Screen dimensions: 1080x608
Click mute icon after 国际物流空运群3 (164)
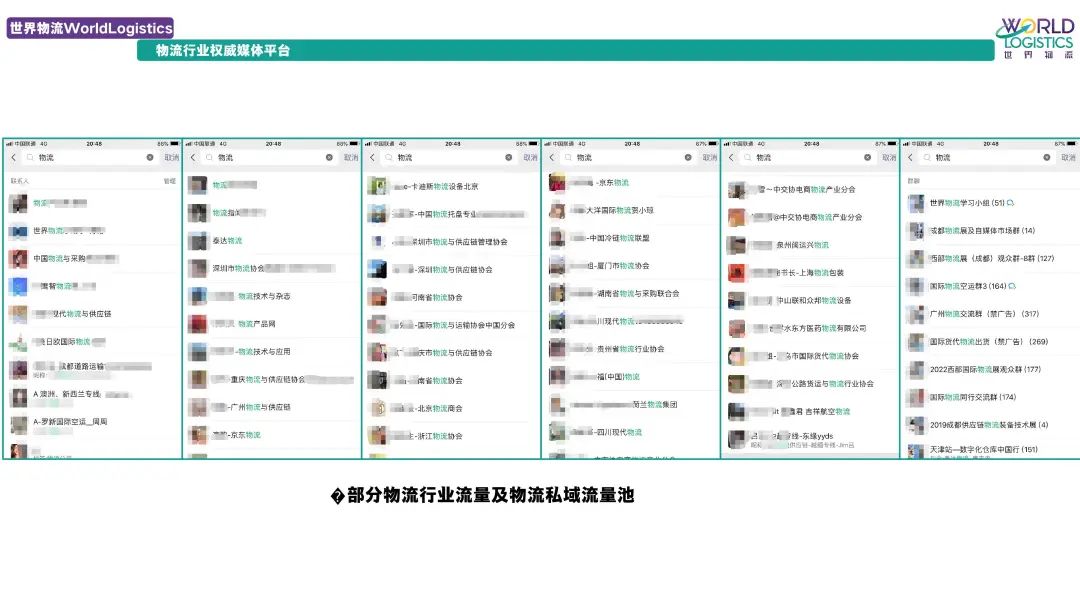tap(1012, 286)
